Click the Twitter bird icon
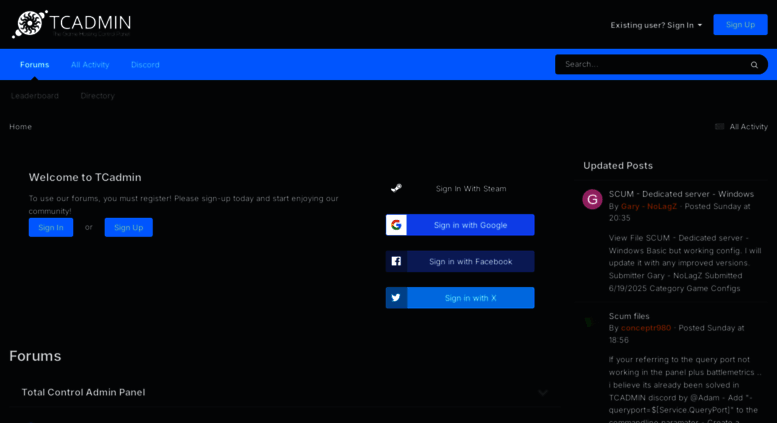The image size is (777, 423). 396,298
